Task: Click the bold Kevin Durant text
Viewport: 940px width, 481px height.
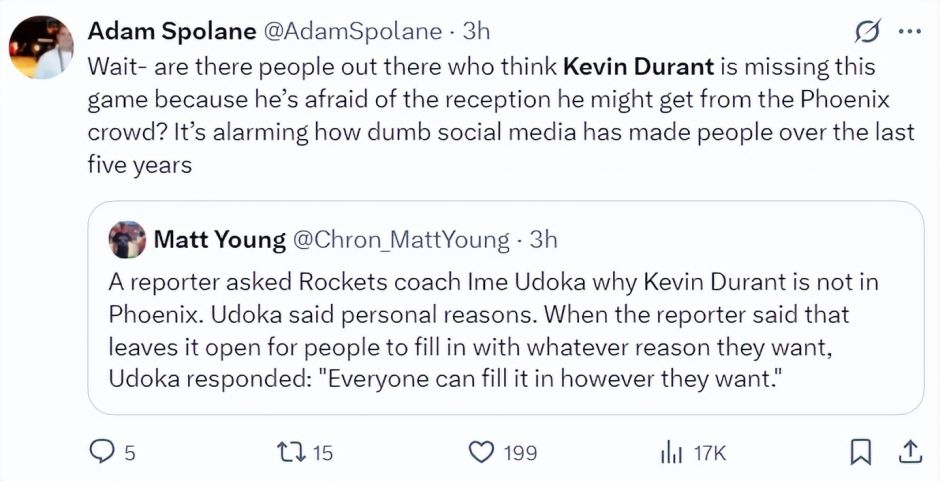Action: (x=639, y=68)
